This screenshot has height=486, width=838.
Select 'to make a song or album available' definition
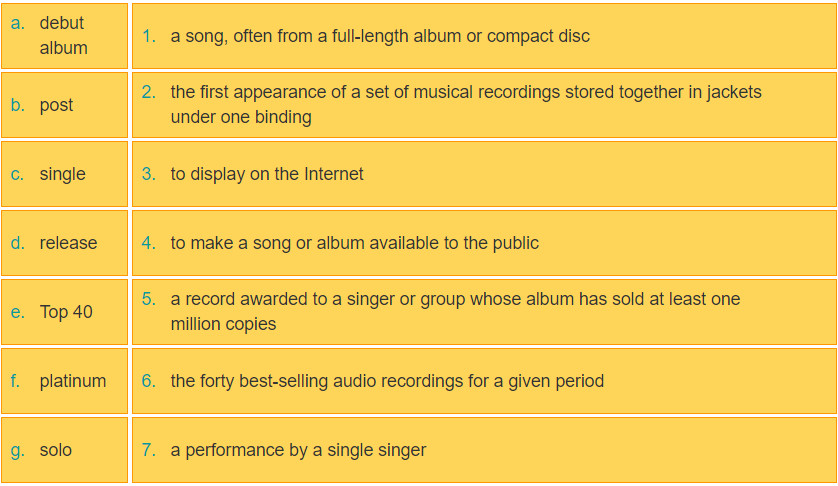(x=354, y=243)
